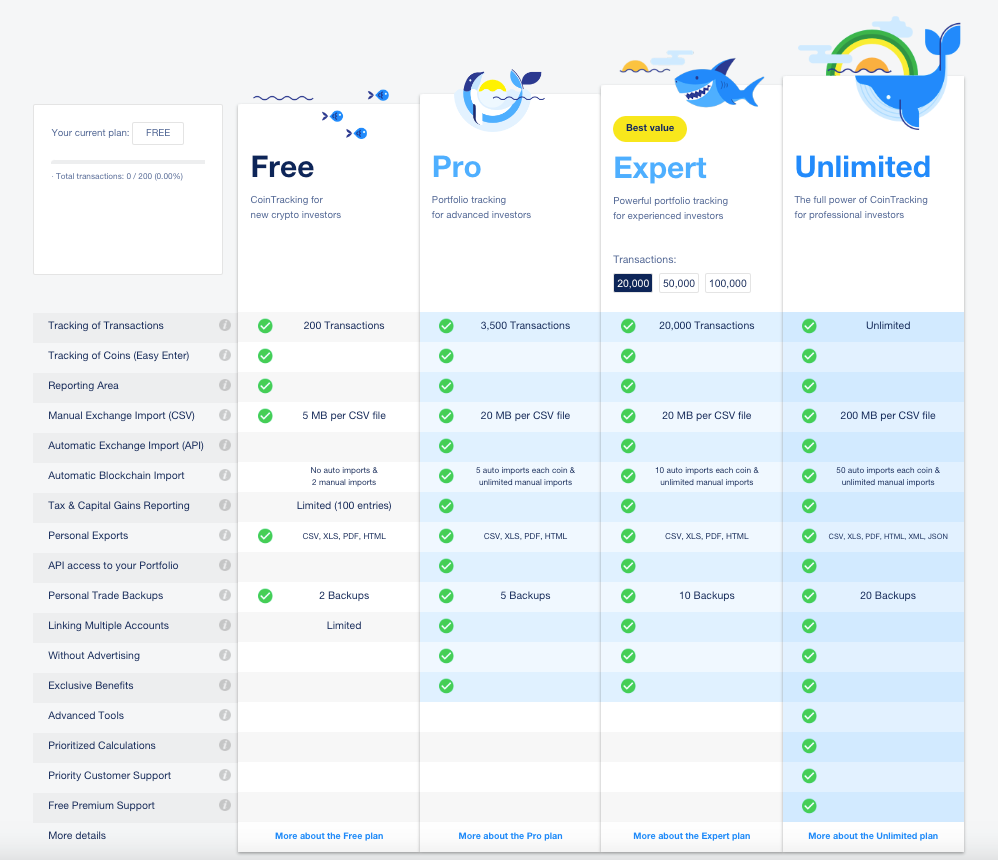Click the Best value badge
This screenshot has width=998, height=860.
click(x=650, y=129)
